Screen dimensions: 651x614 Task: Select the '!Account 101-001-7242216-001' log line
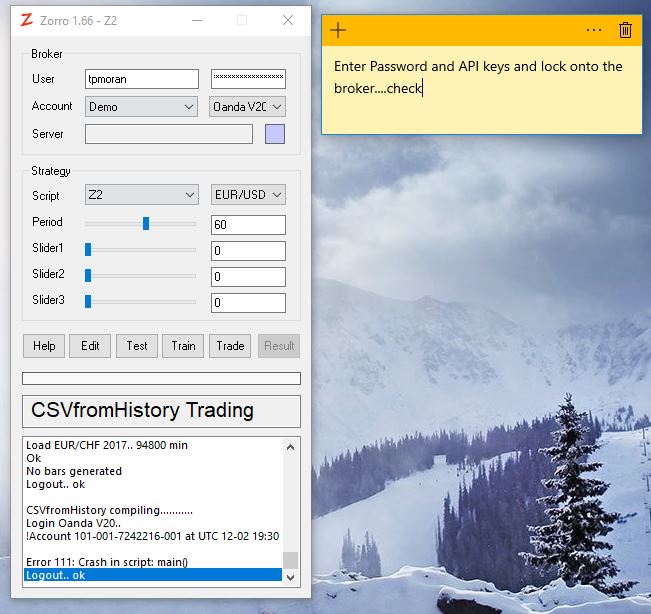(152, 536)
